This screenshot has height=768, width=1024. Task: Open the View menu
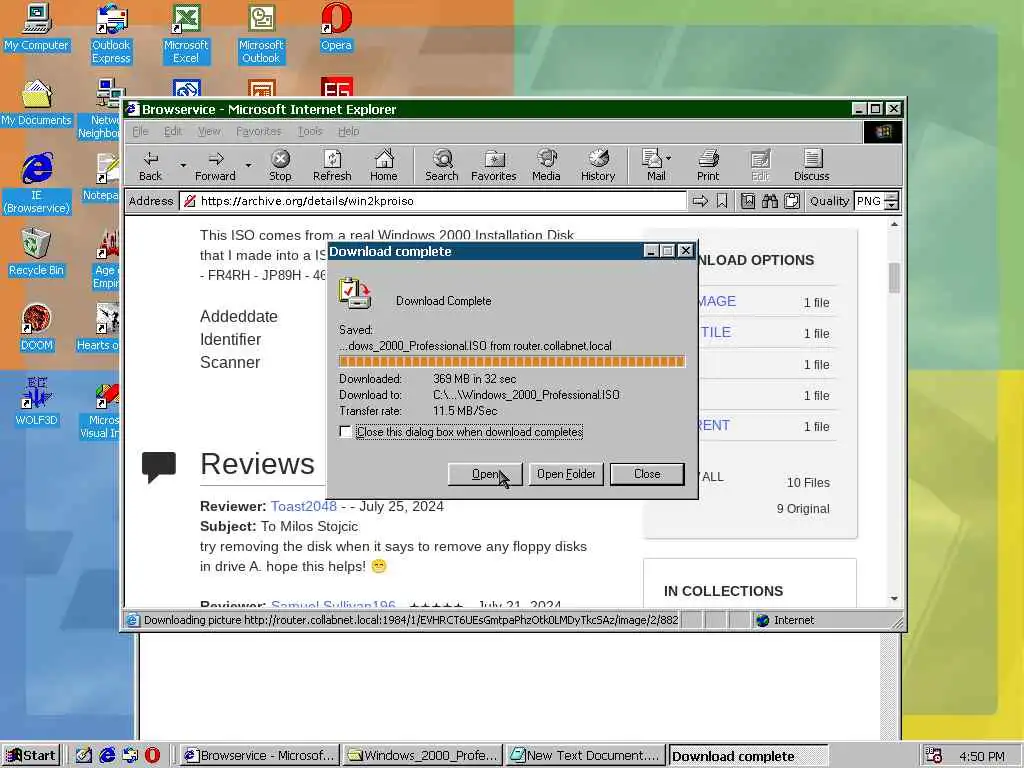[x=209, y=131]
